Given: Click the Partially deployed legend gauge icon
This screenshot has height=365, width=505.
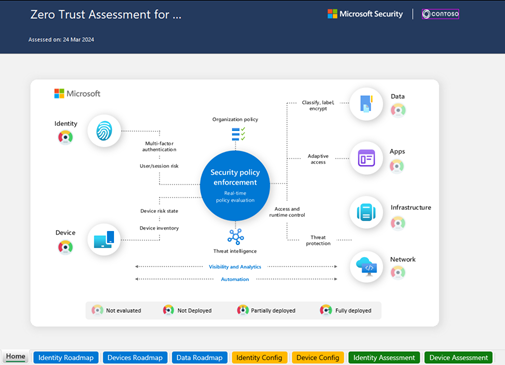Looking at the screenshot, I should [x=243, y=310].
